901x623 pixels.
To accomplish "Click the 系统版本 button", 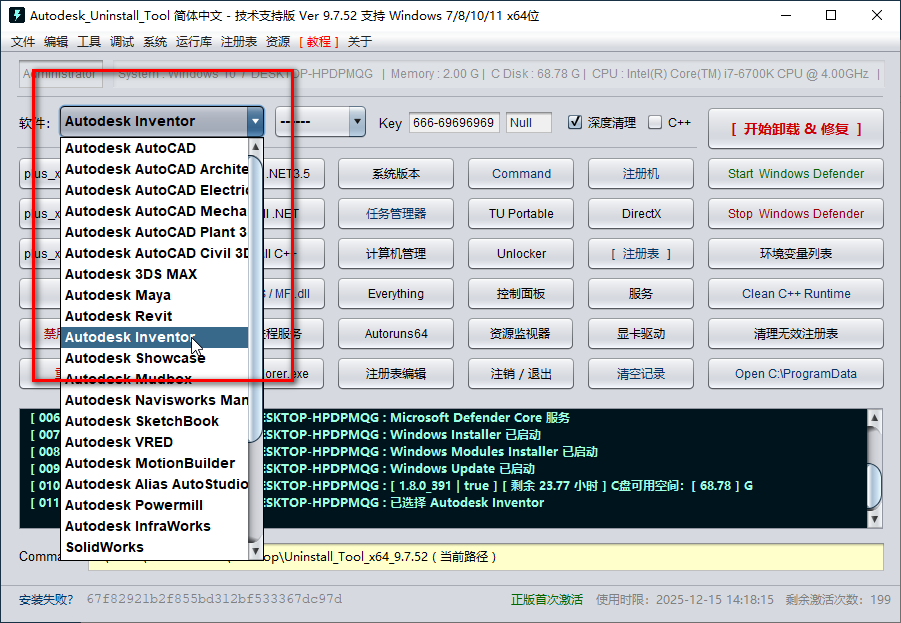I will click(x=396, y=174).
